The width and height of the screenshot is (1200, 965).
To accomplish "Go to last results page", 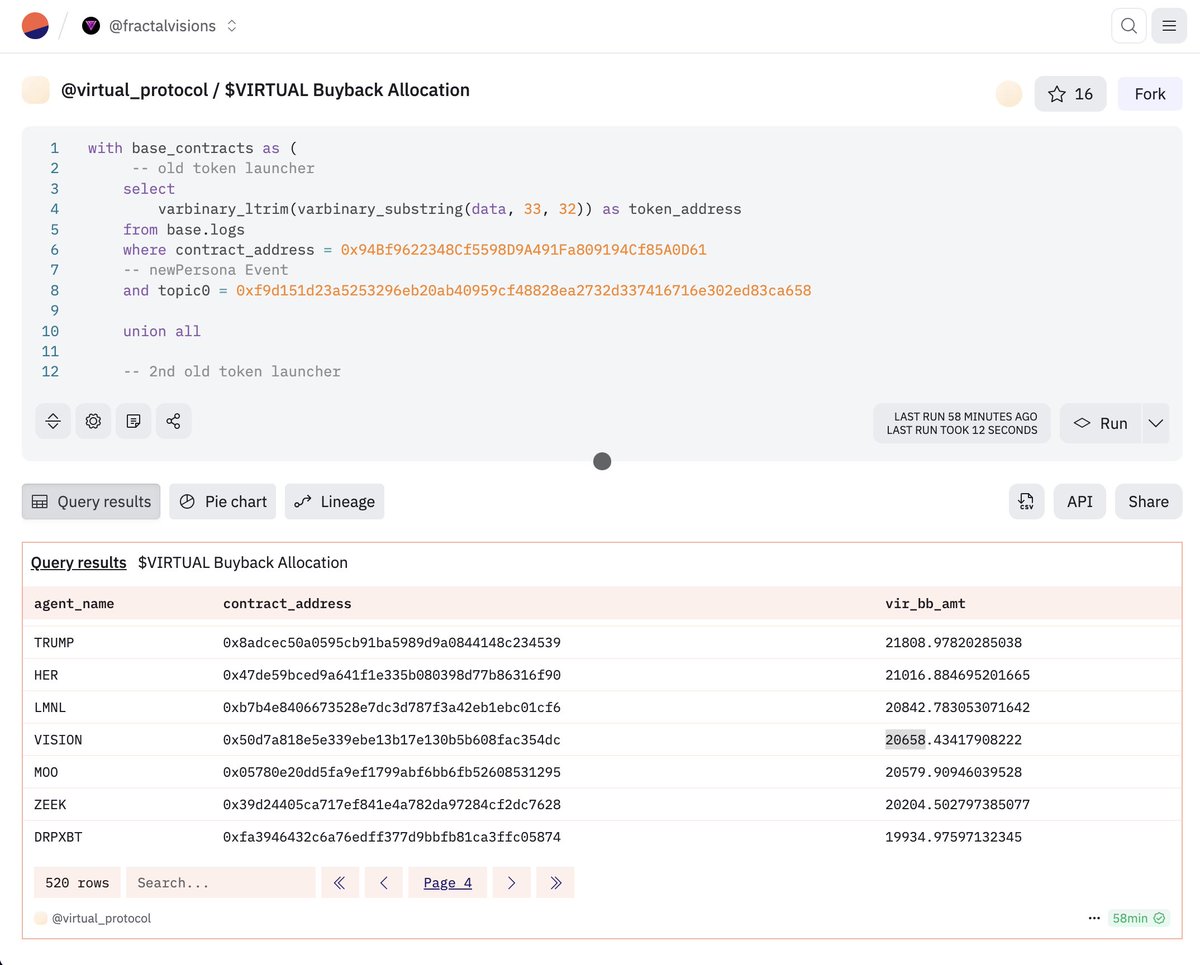I will coord(555,882).
